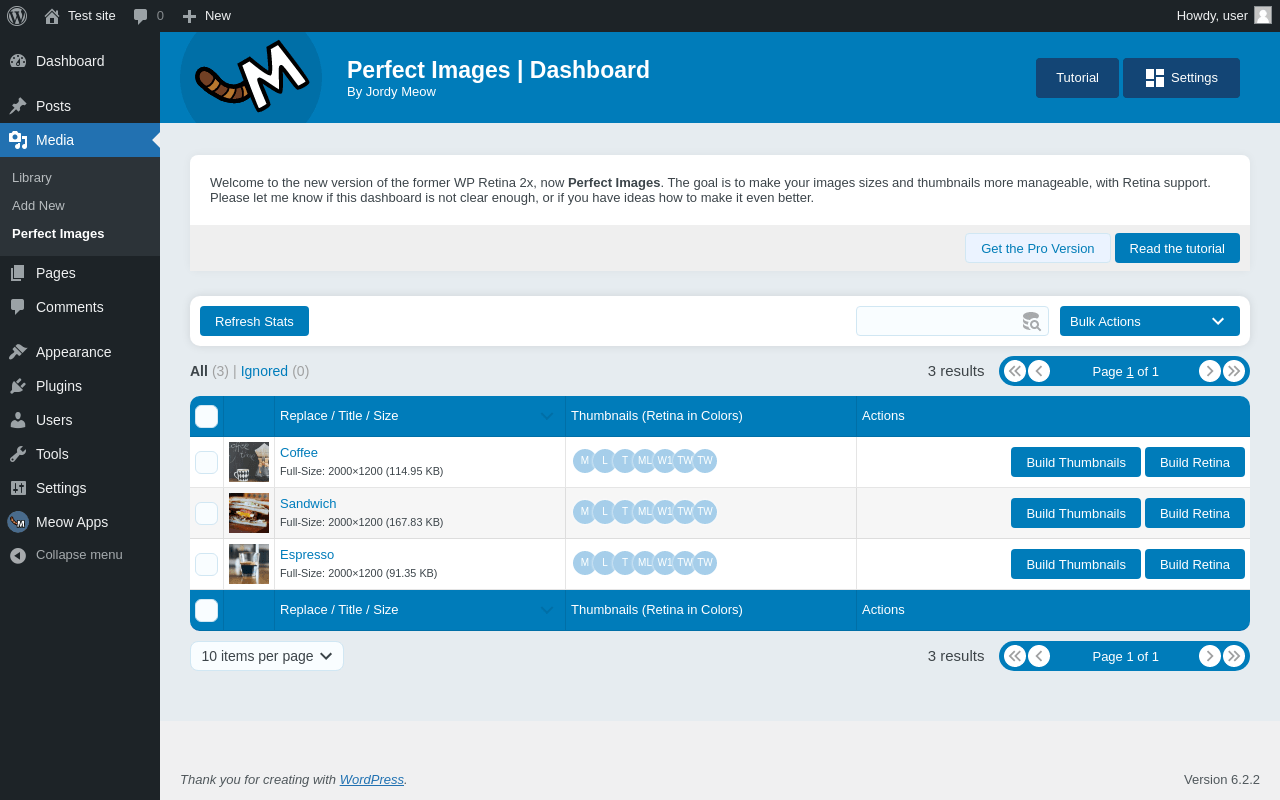This screenshot has width=1280, height=800.
Task: Click the Meow Apps sidebar icon
Action: (x=18, y=522)
